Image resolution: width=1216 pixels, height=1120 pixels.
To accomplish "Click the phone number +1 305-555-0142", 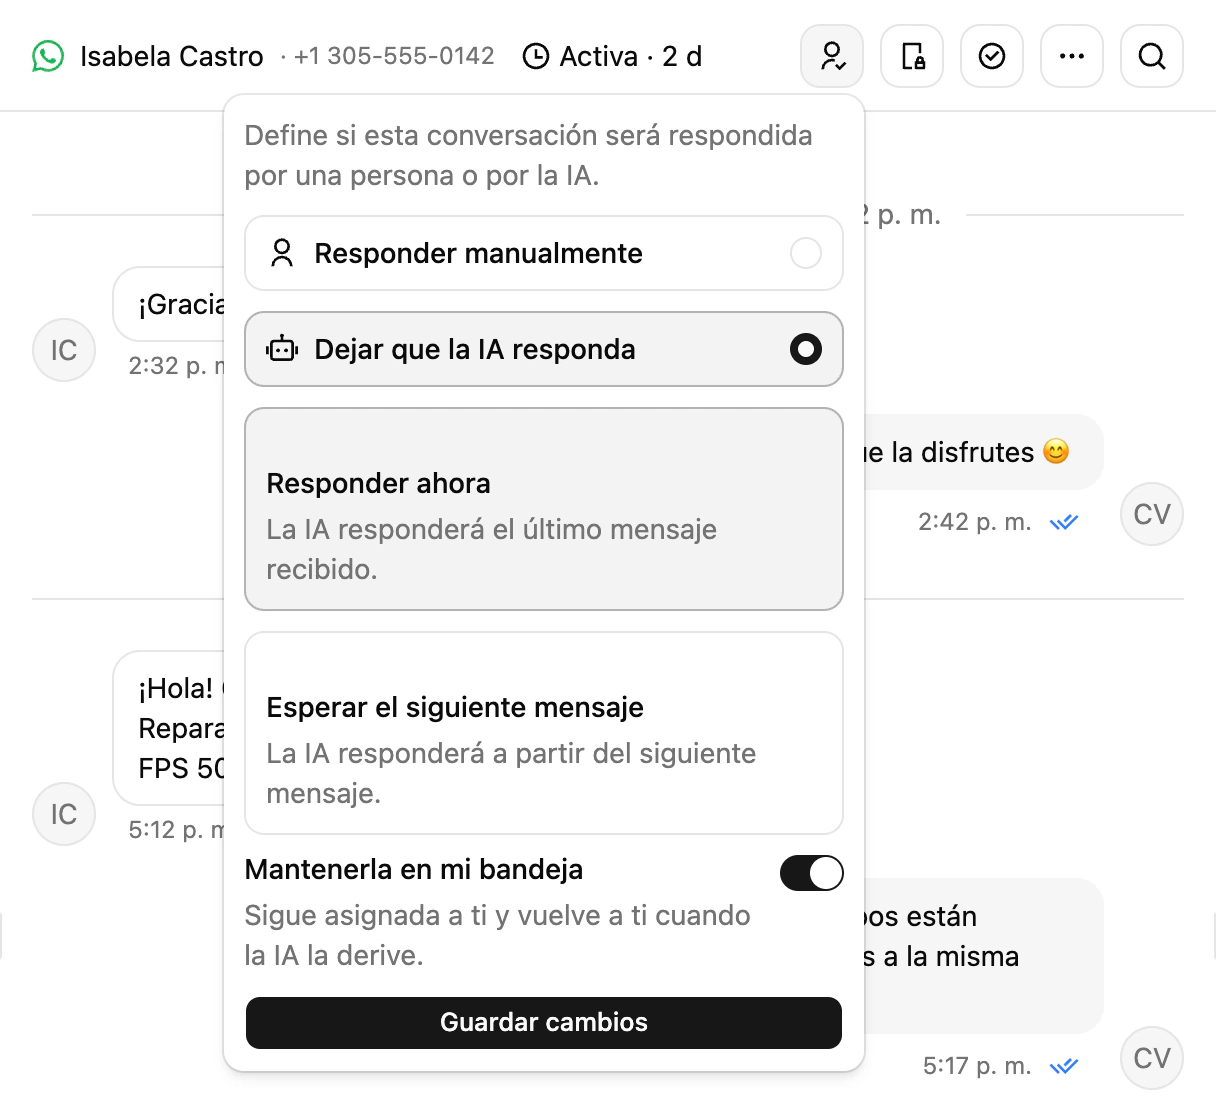I will pos(394,56).
